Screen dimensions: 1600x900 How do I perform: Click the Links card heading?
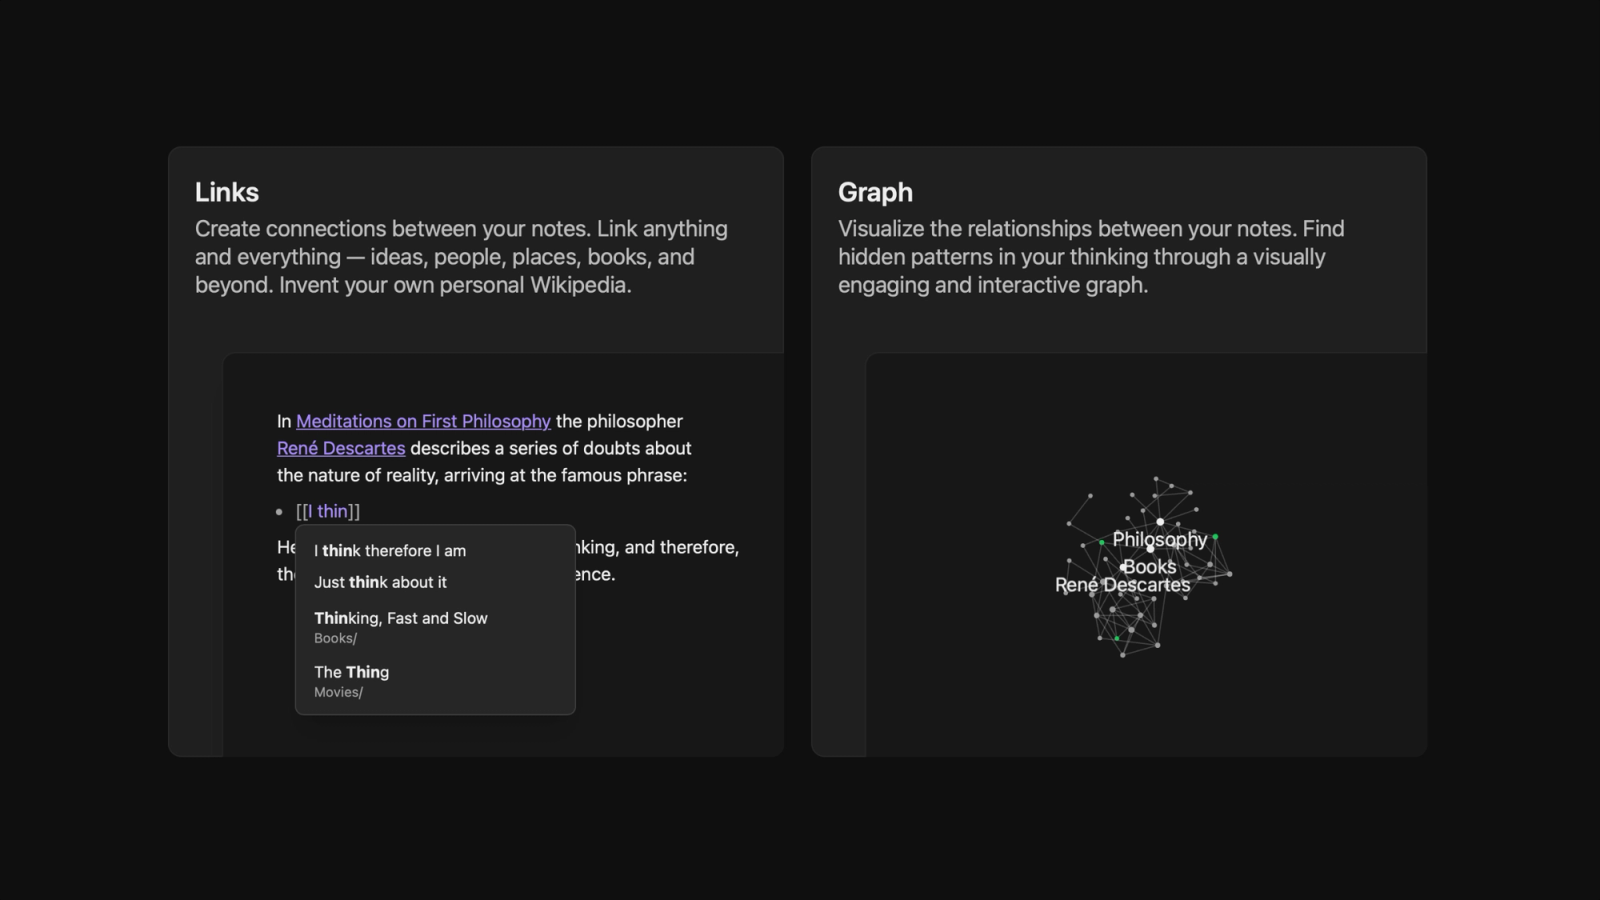coord(227,192)
